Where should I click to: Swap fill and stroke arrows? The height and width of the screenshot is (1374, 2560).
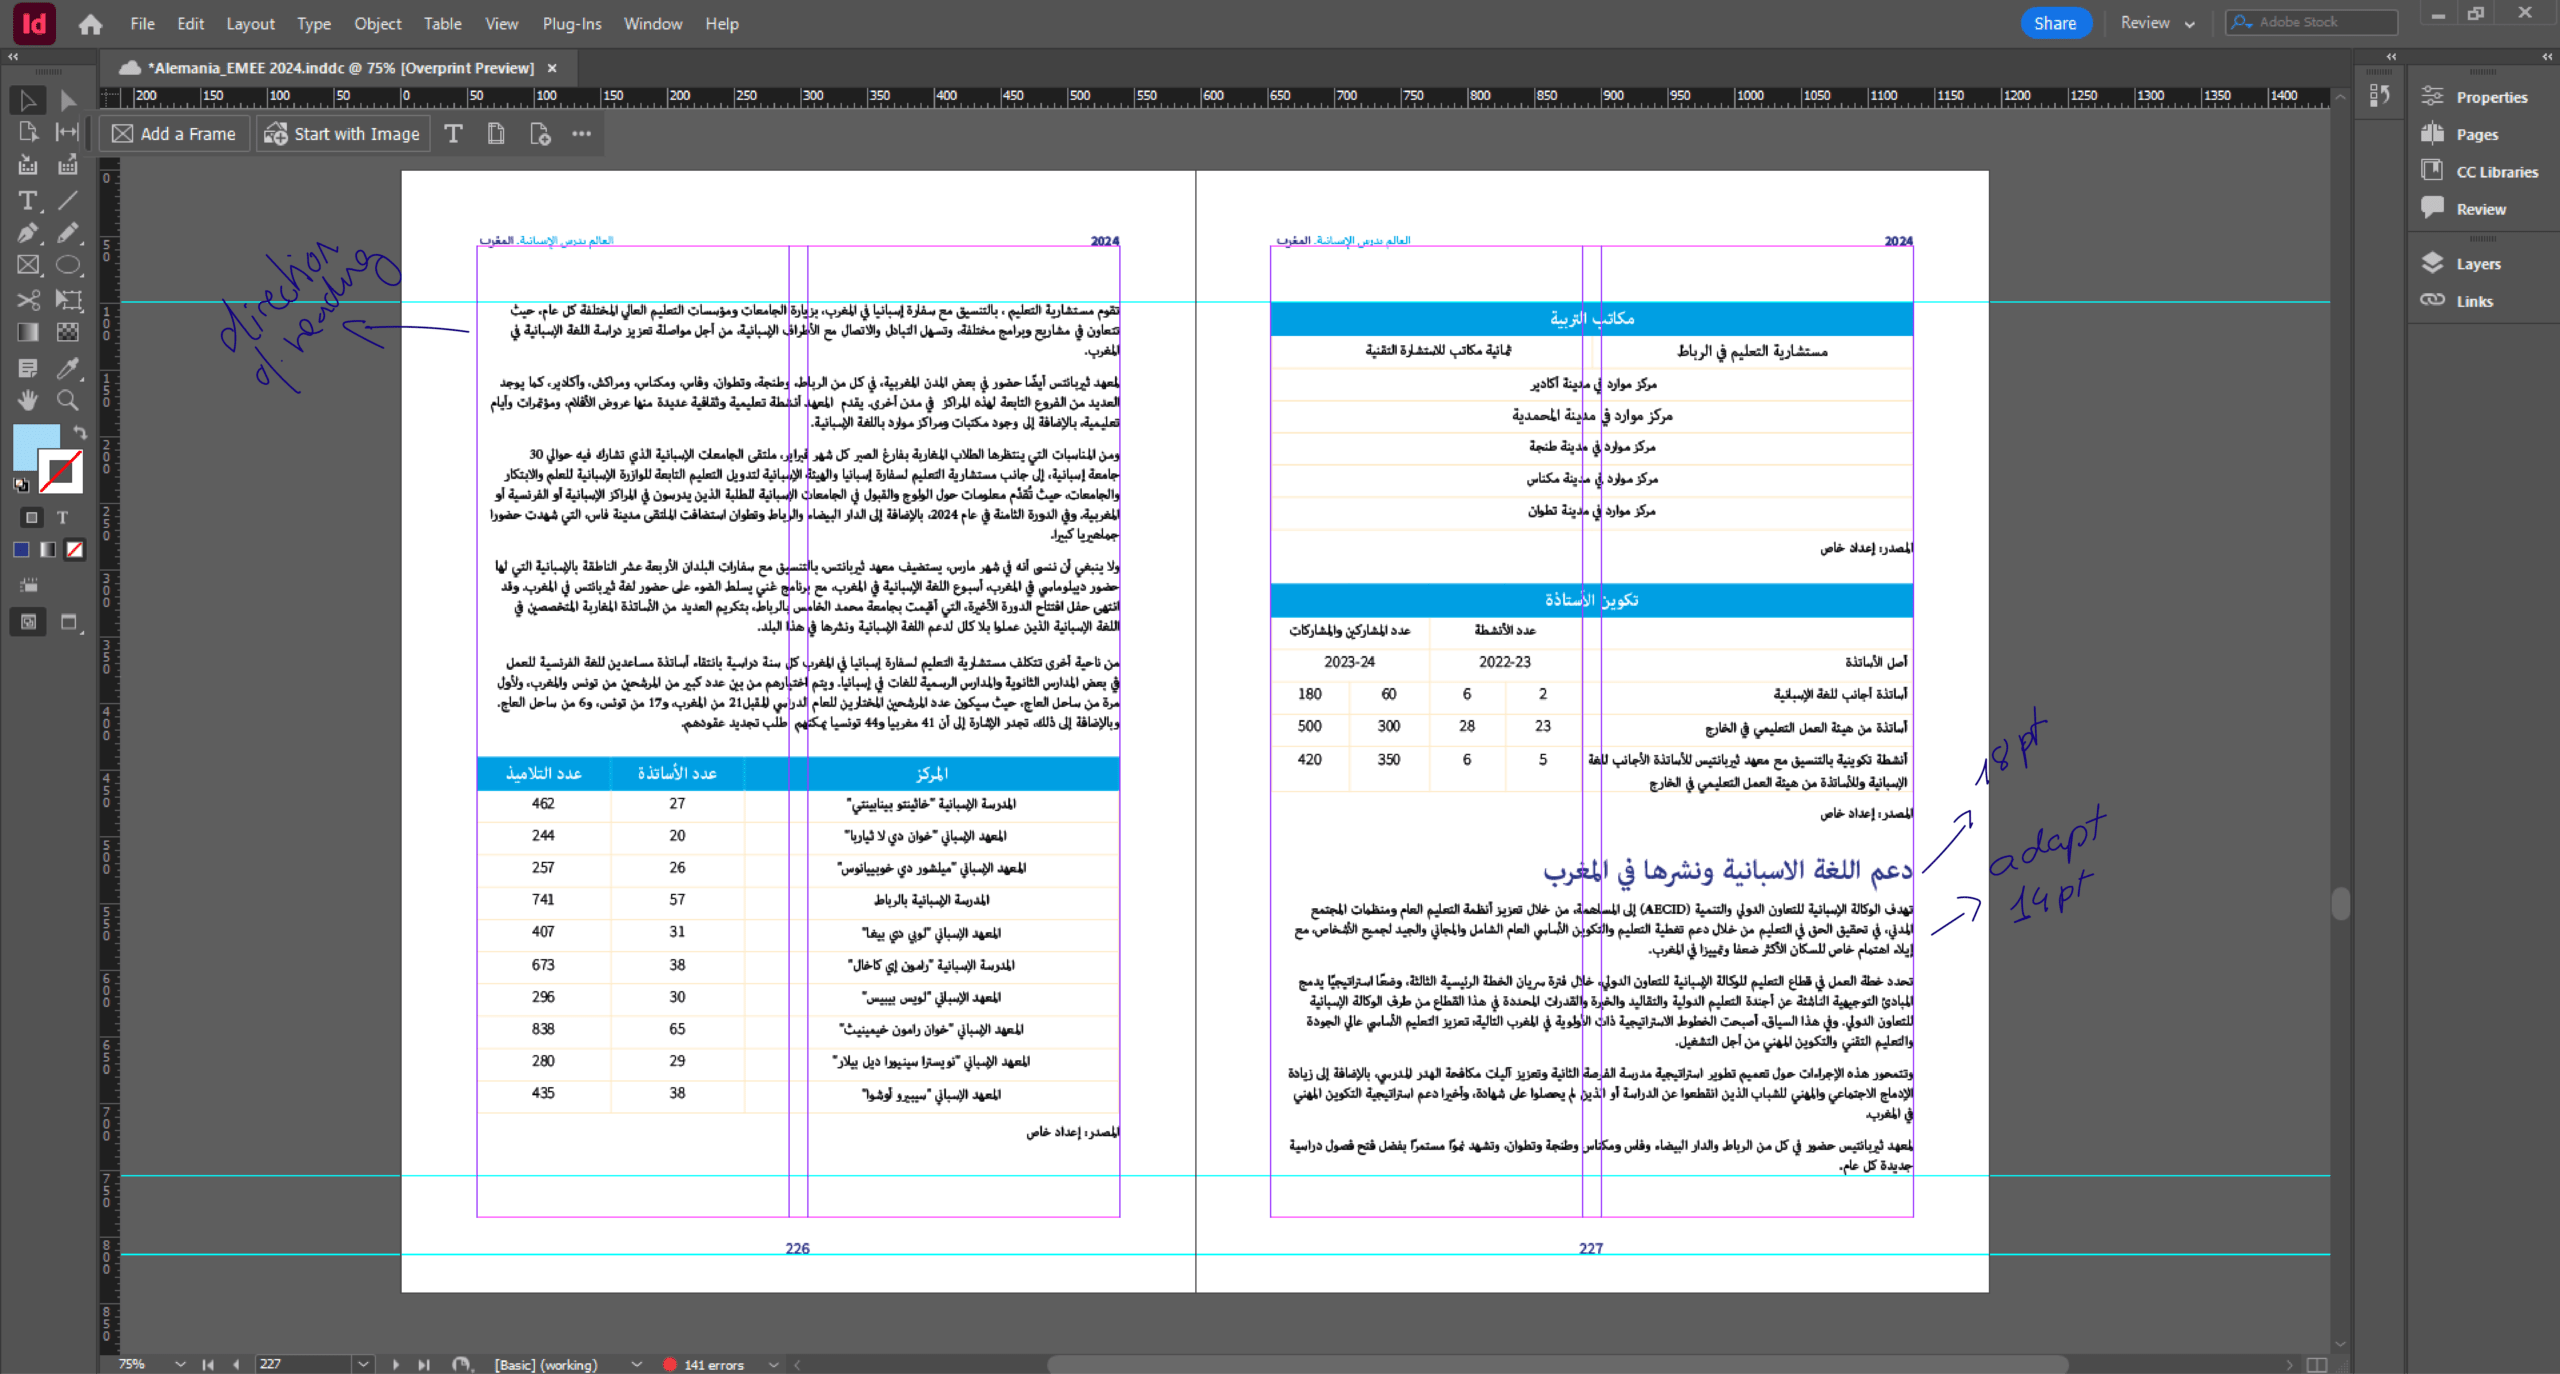pos(79,432)
